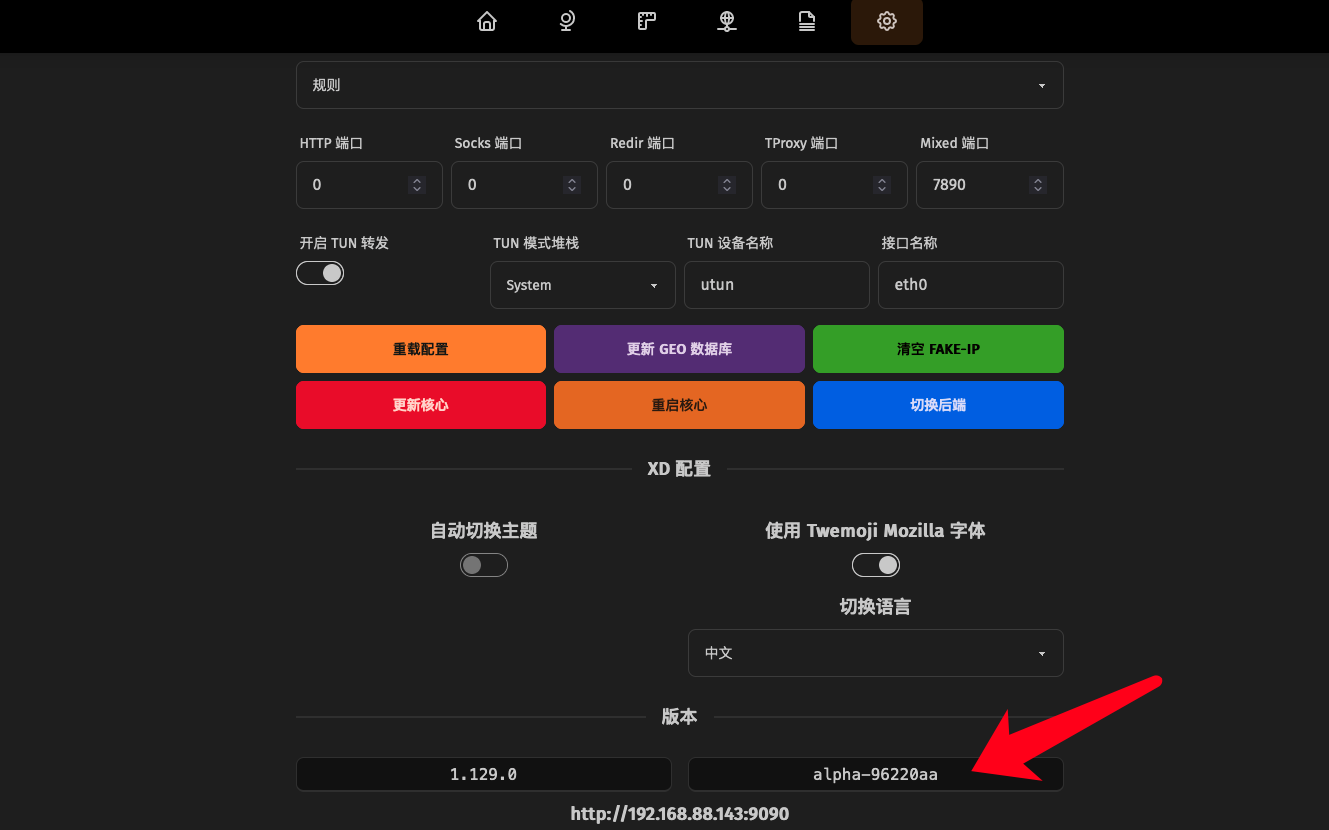The image size is (1329, 830).
Task: Expand the TUN 模式堆栈 System dropdown
Action: click(x=583, y=285)
